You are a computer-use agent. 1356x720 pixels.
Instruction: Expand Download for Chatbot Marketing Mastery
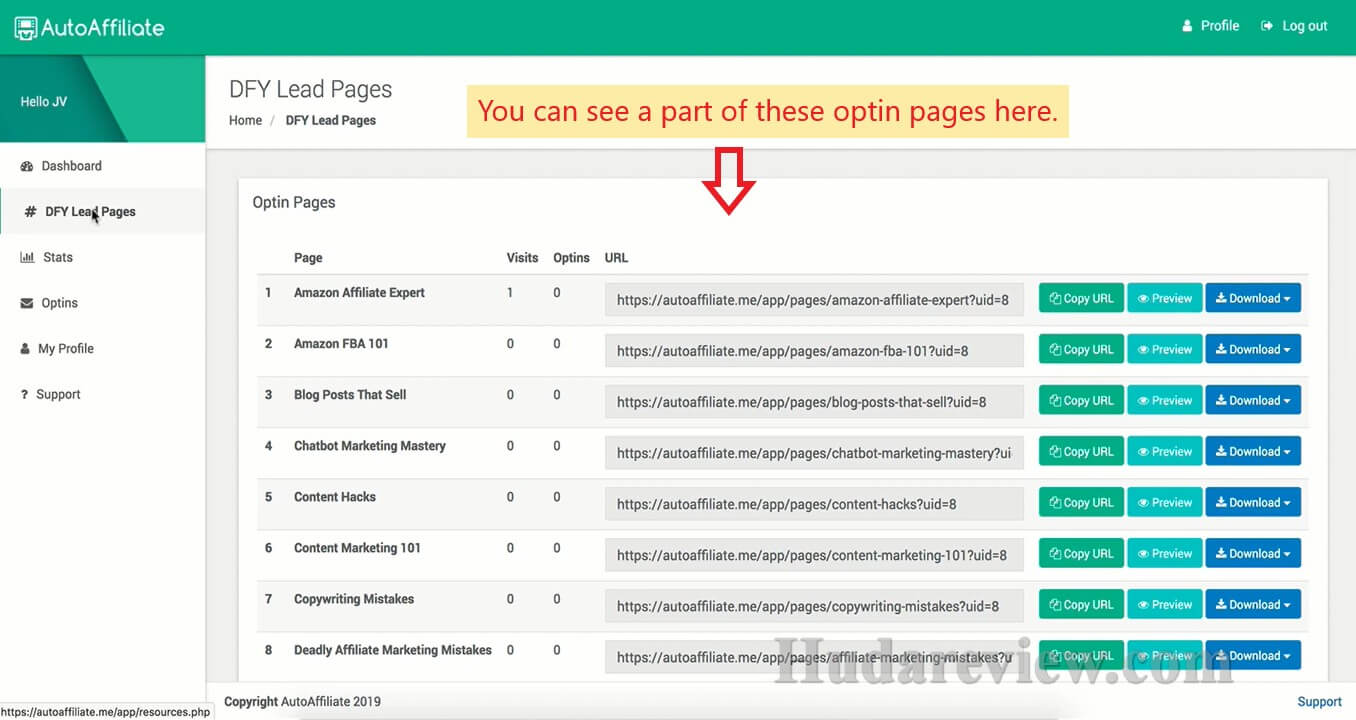tap(1253, 451)
